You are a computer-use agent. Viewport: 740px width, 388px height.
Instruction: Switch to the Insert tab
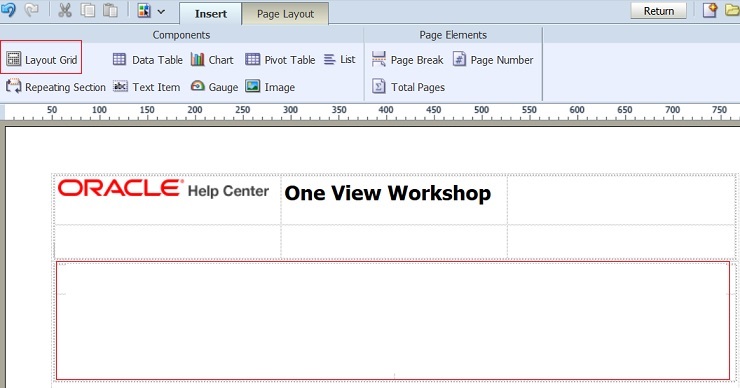210,14
